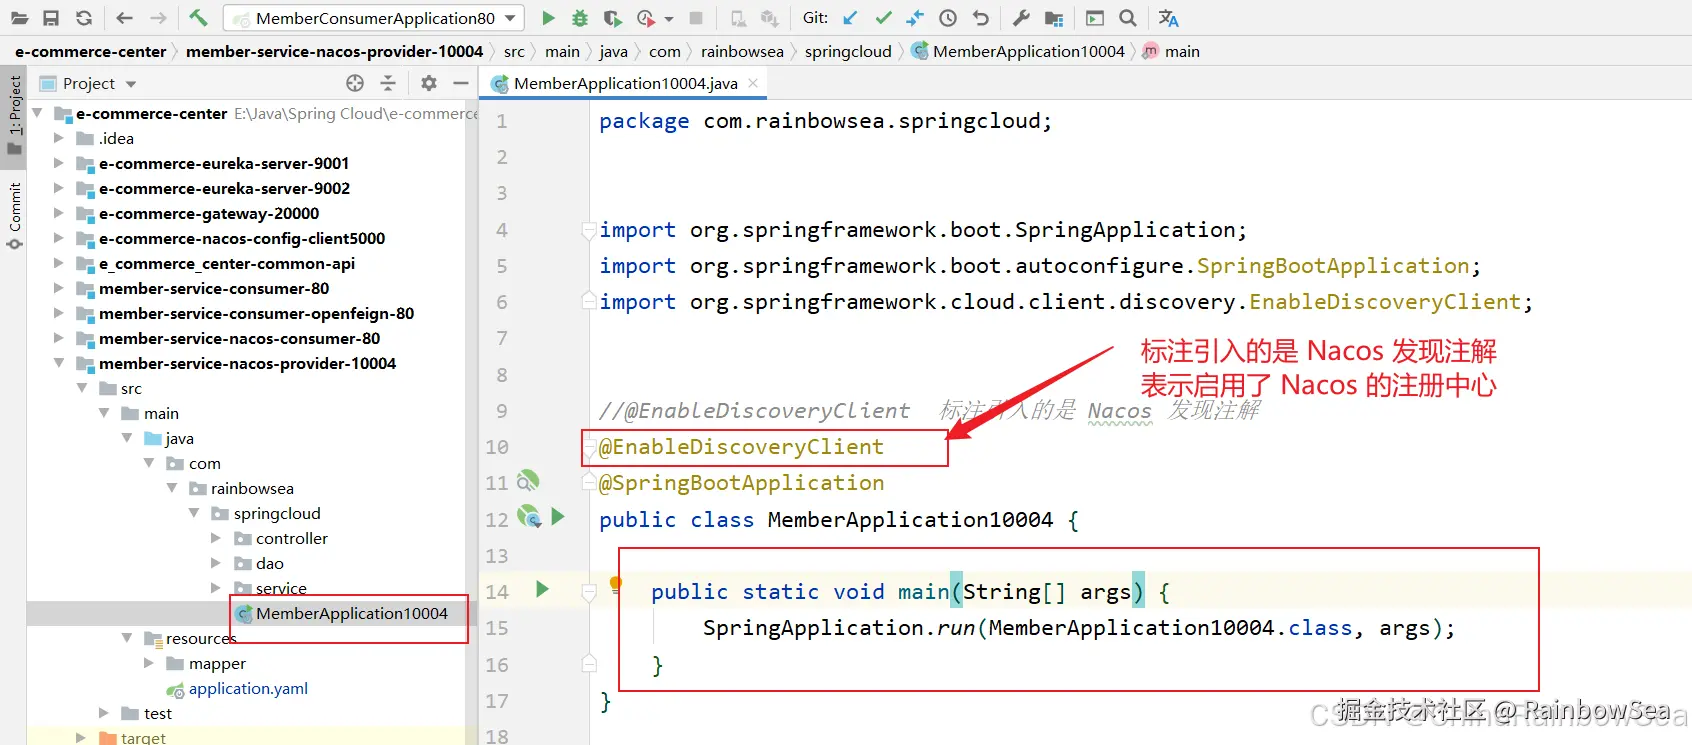Click the Save All disk icon
The image size is (1692, 745).
(51, 18)
